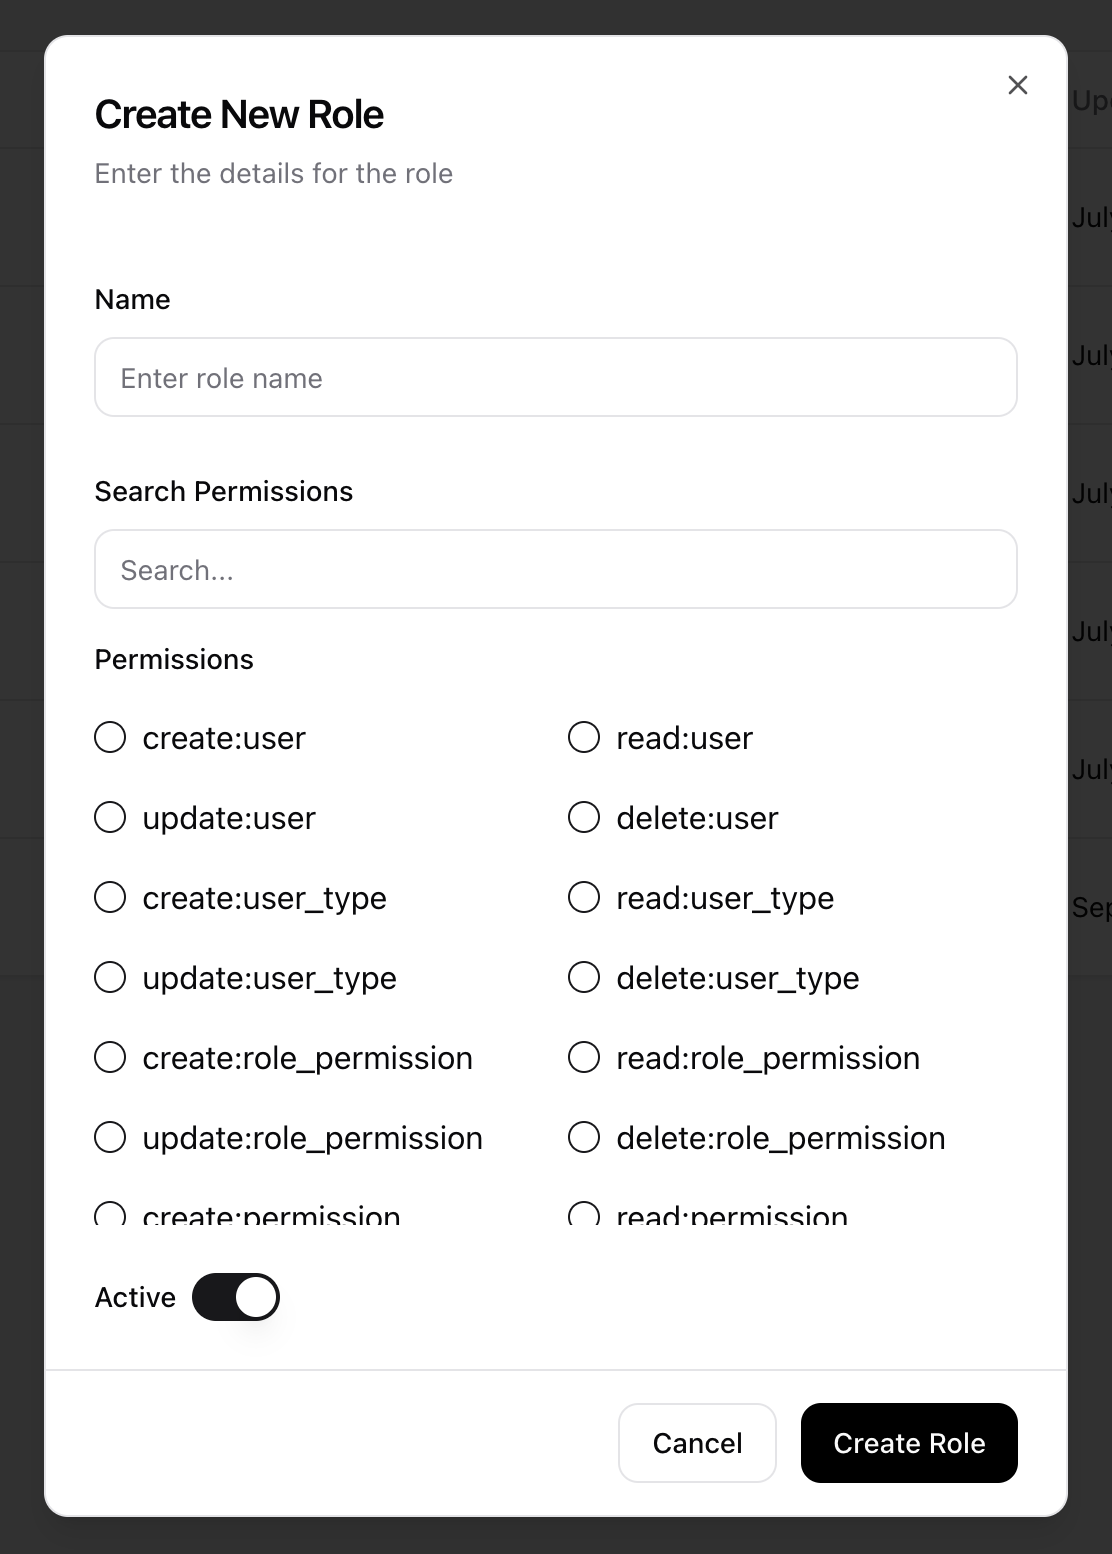Check the update:user permission

(110, 818)
